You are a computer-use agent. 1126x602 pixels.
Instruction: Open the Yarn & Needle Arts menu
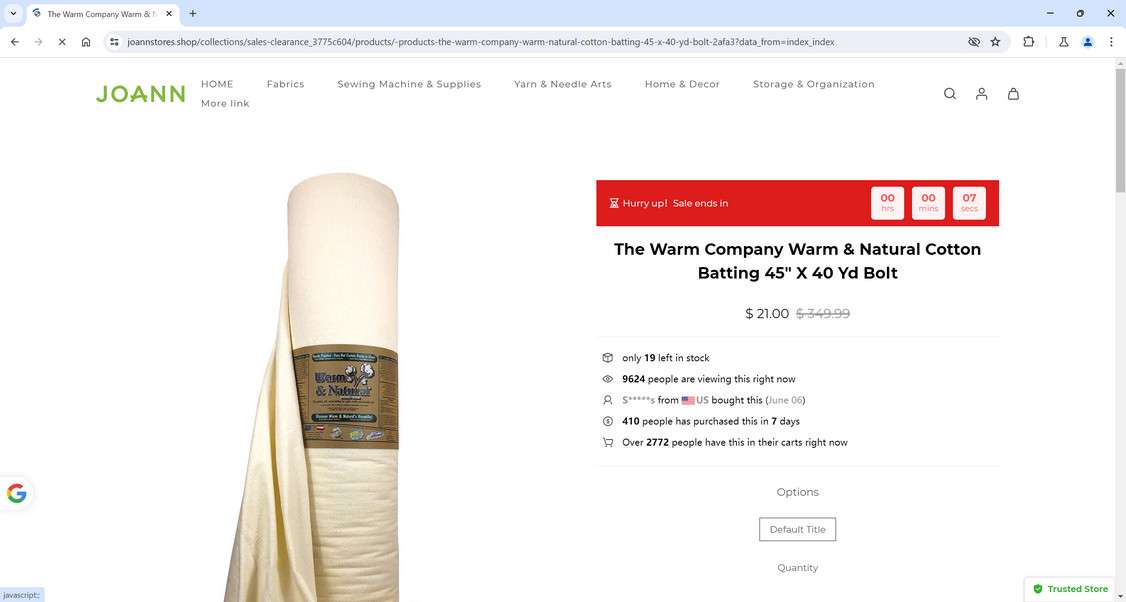click(x=562, y=84)
